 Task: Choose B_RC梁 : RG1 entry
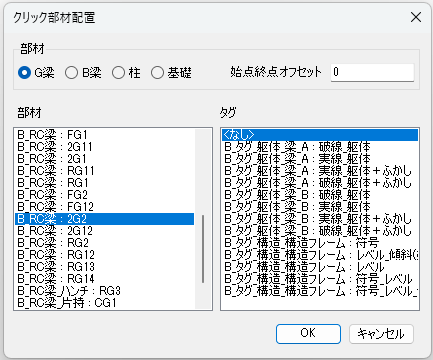pyautogui.click(x=105, y=183)
